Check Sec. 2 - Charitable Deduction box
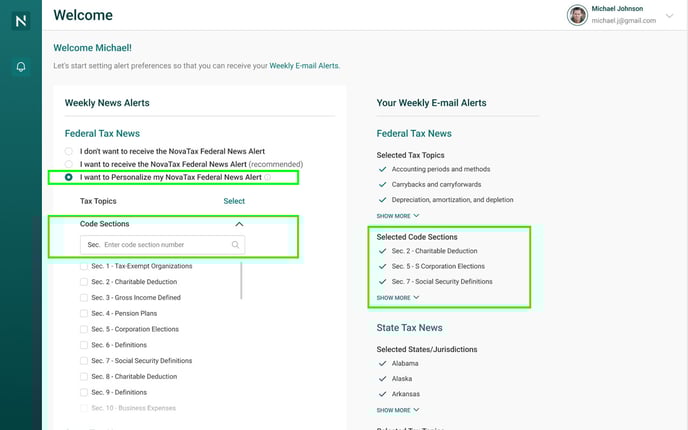Viewport: 688px width, 430px height. [x=84, y=282]
